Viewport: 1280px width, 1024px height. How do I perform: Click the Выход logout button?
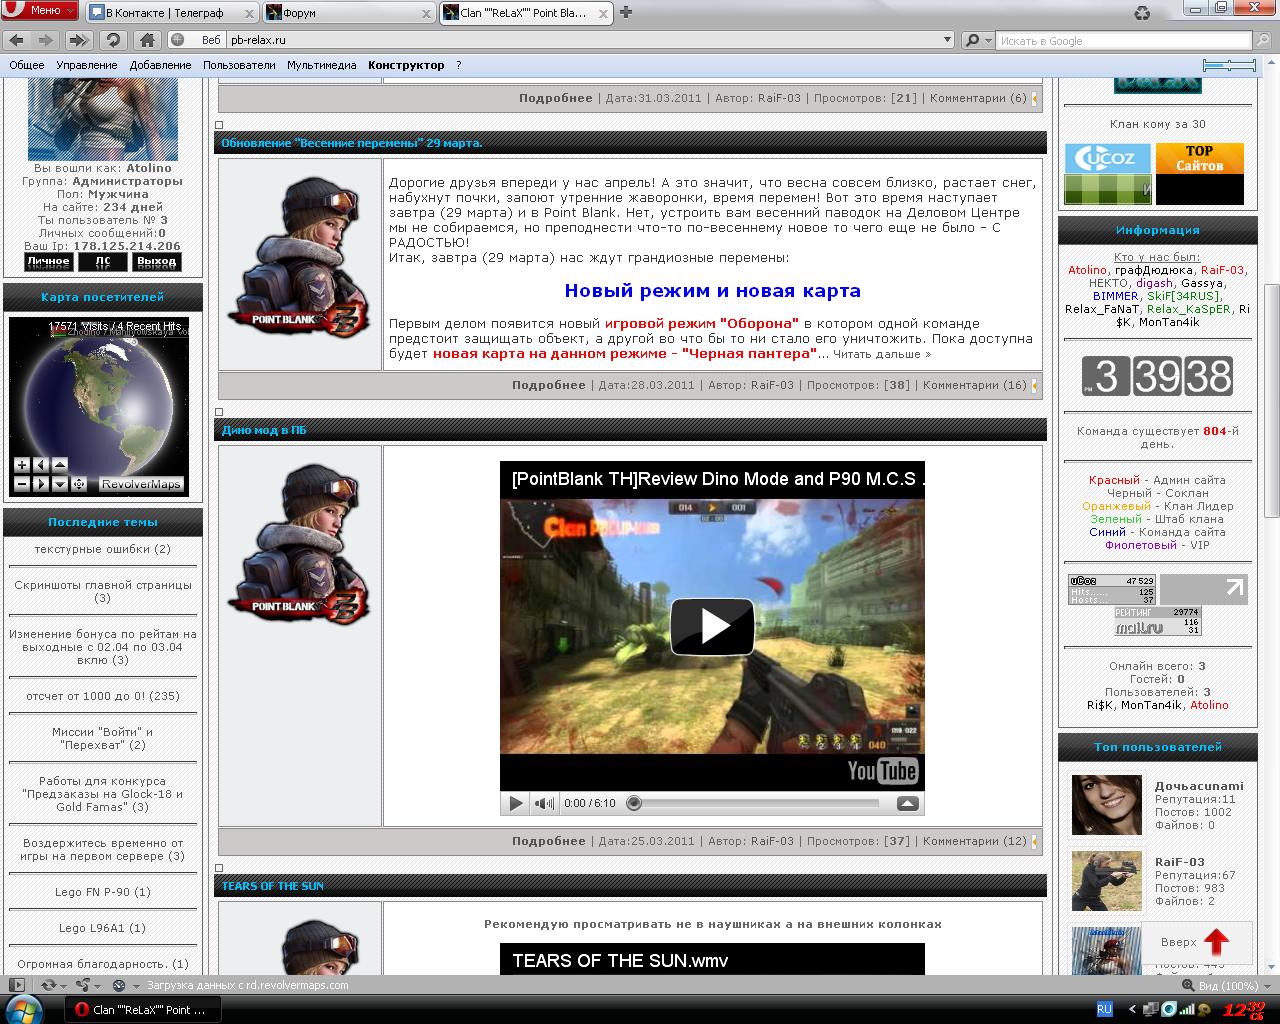[157, 262]
